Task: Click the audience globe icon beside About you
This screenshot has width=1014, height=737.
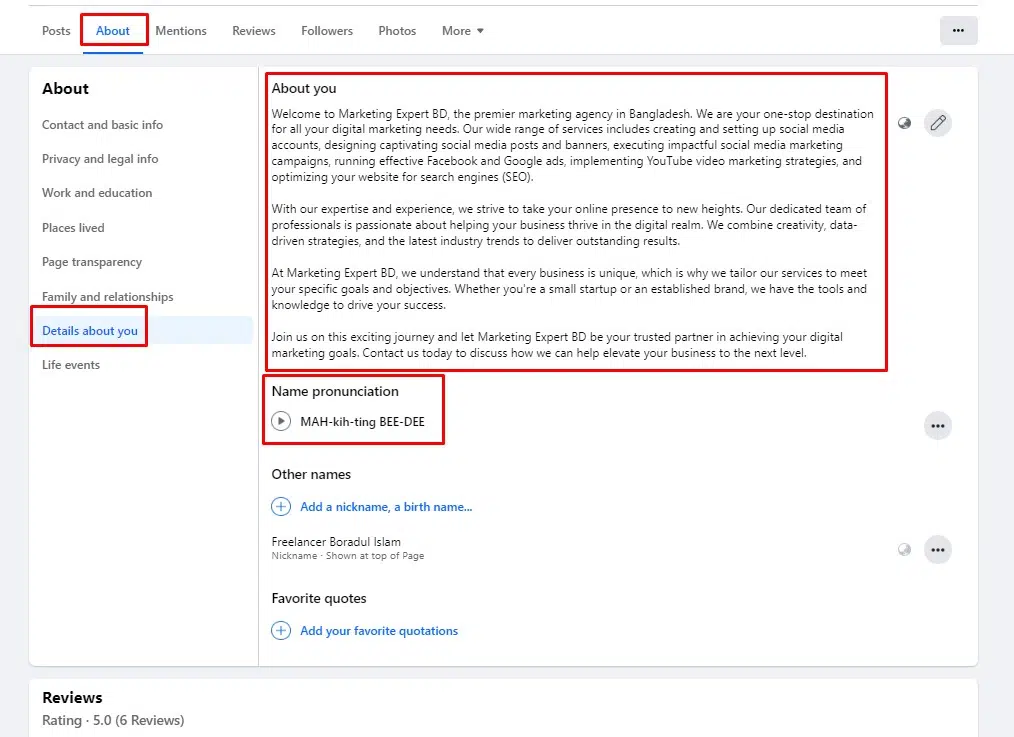Action: click(905, 124)
